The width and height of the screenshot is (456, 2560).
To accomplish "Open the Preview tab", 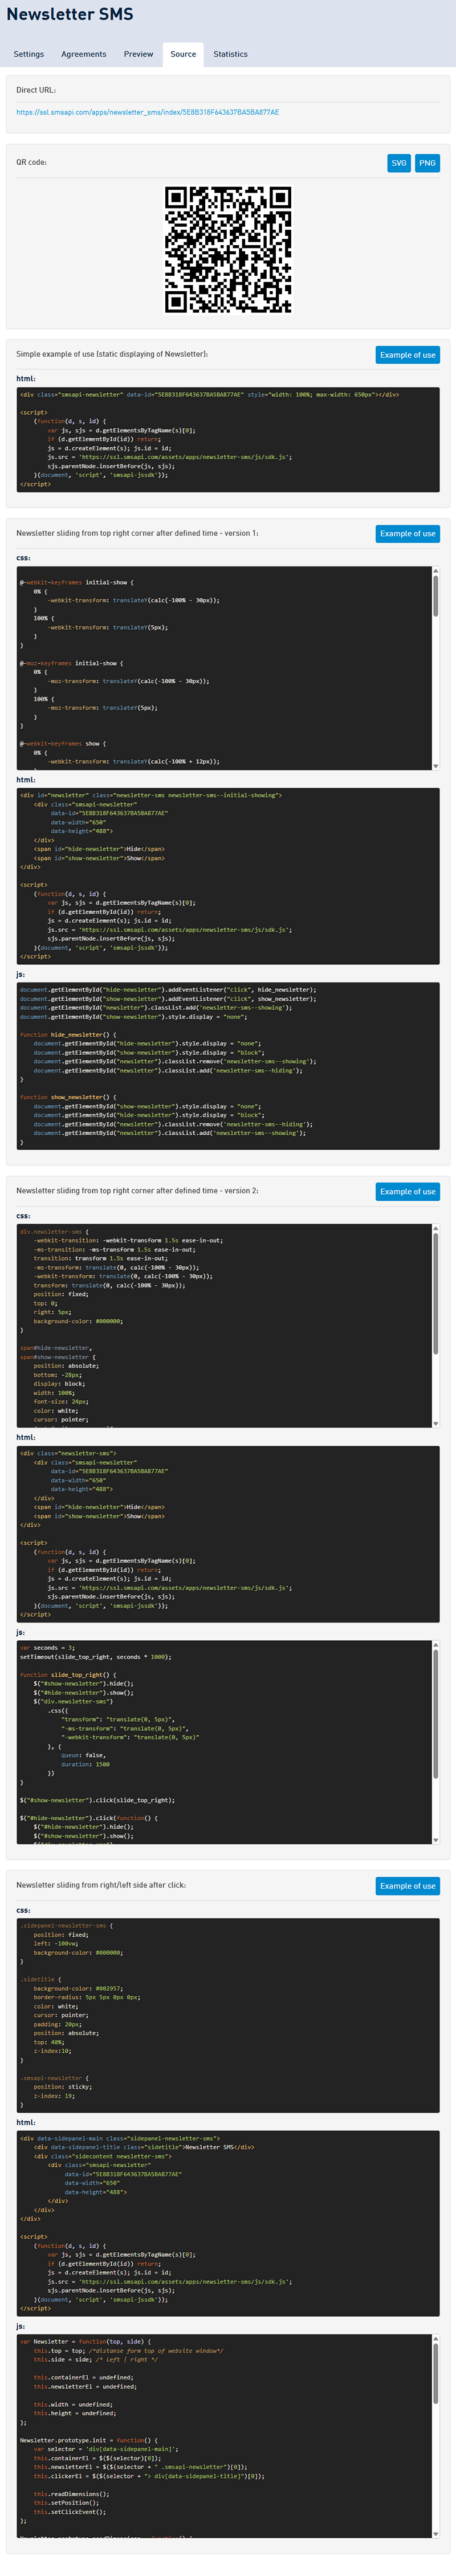I will [138, 54].
